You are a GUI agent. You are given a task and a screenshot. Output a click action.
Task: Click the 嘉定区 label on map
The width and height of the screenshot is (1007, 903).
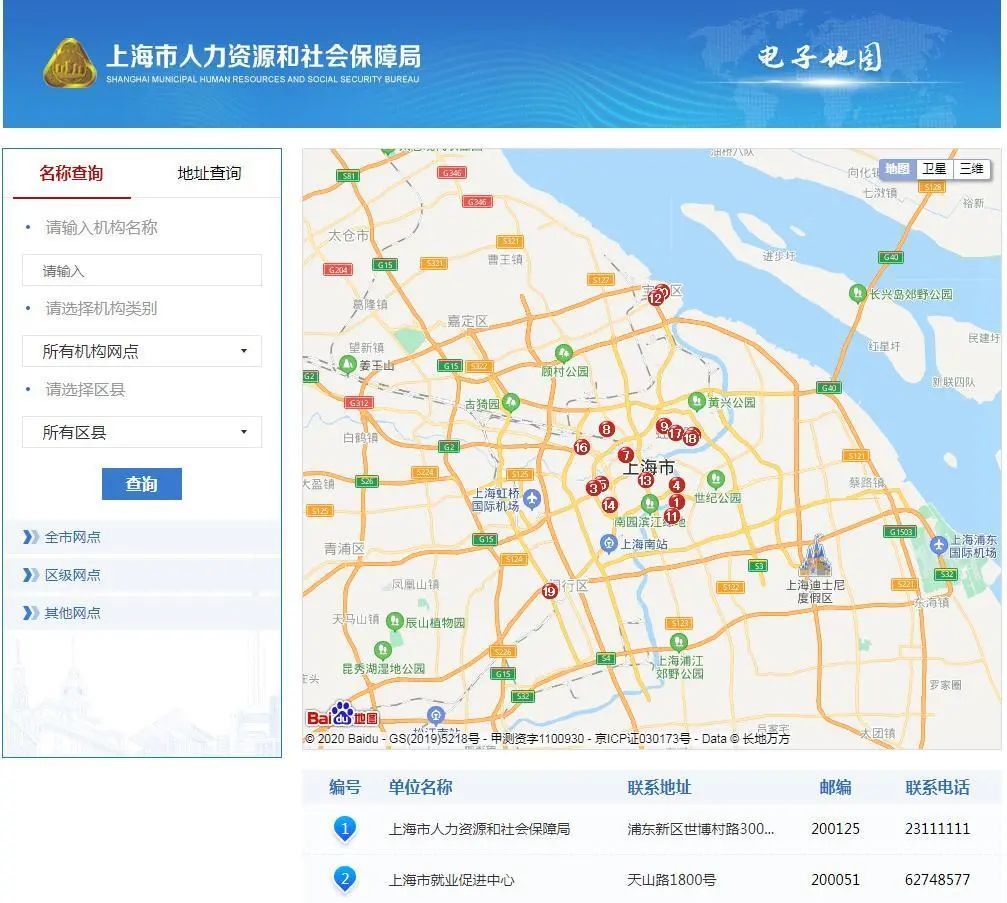click(x=468, y=321)
